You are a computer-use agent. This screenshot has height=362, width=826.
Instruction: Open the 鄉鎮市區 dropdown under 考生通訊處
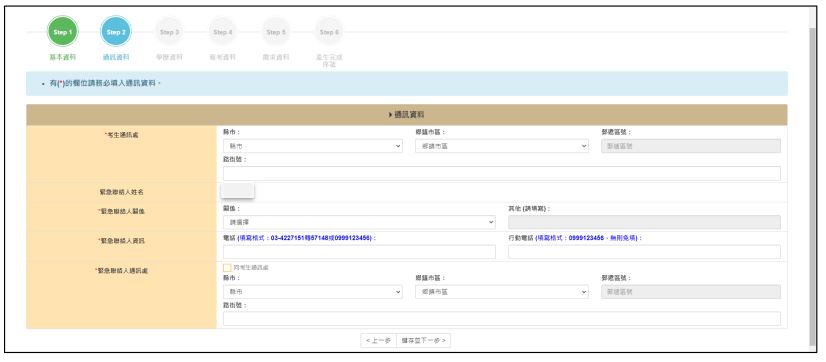click(502, 146)
